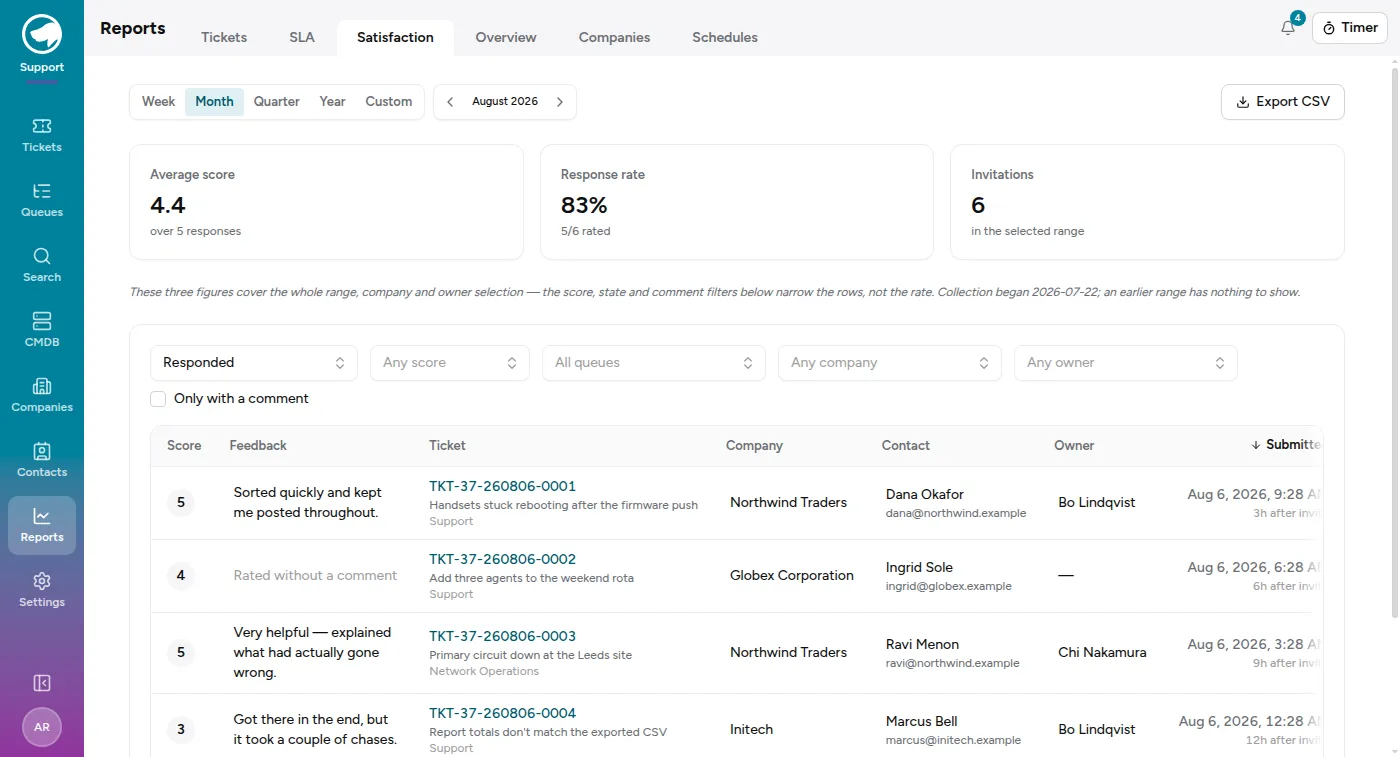This screenshot has height=757, width=1400.
Task: Select the Reports sidebar icon
Action: pyautogui.click(x=42, y=526)
